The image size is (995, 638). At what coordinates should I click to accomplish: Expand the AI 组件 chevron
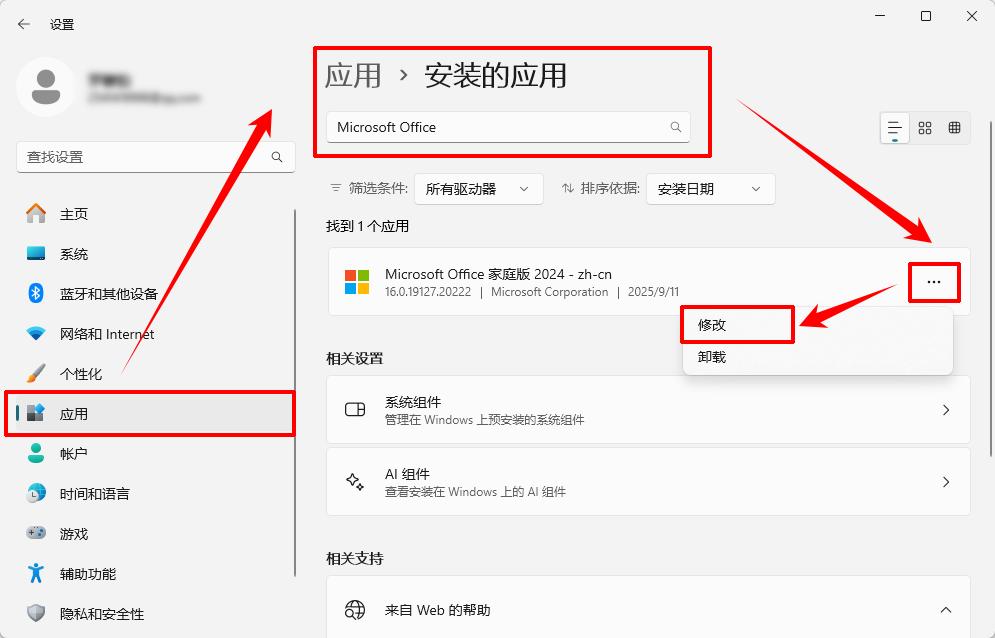(946, 482)
